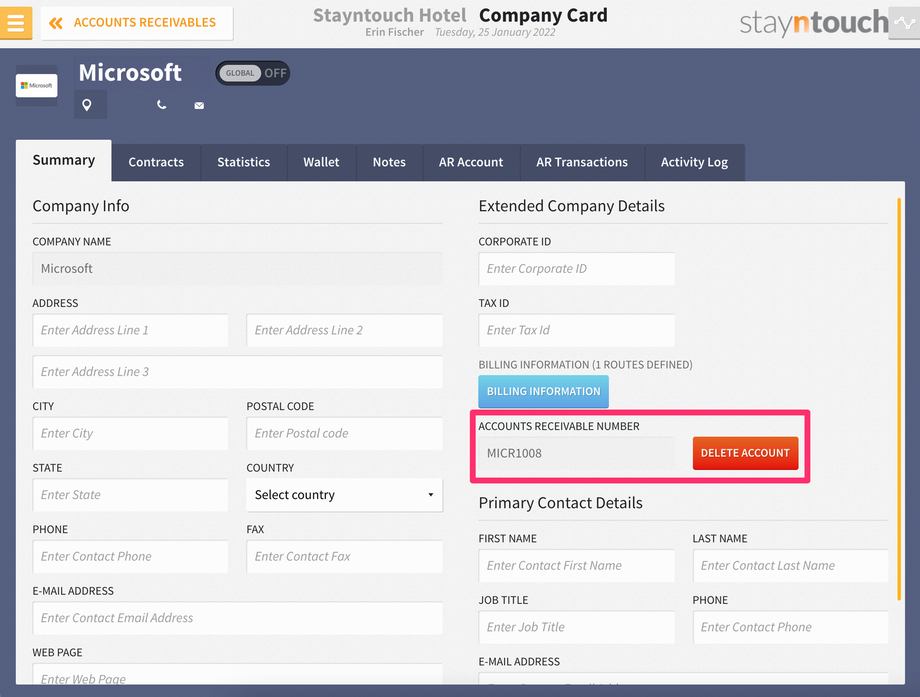This screenshot has width=920, height=697.
Task: Click the Postal Code input field
Action: pyautogui.click(x=344, y=434)
